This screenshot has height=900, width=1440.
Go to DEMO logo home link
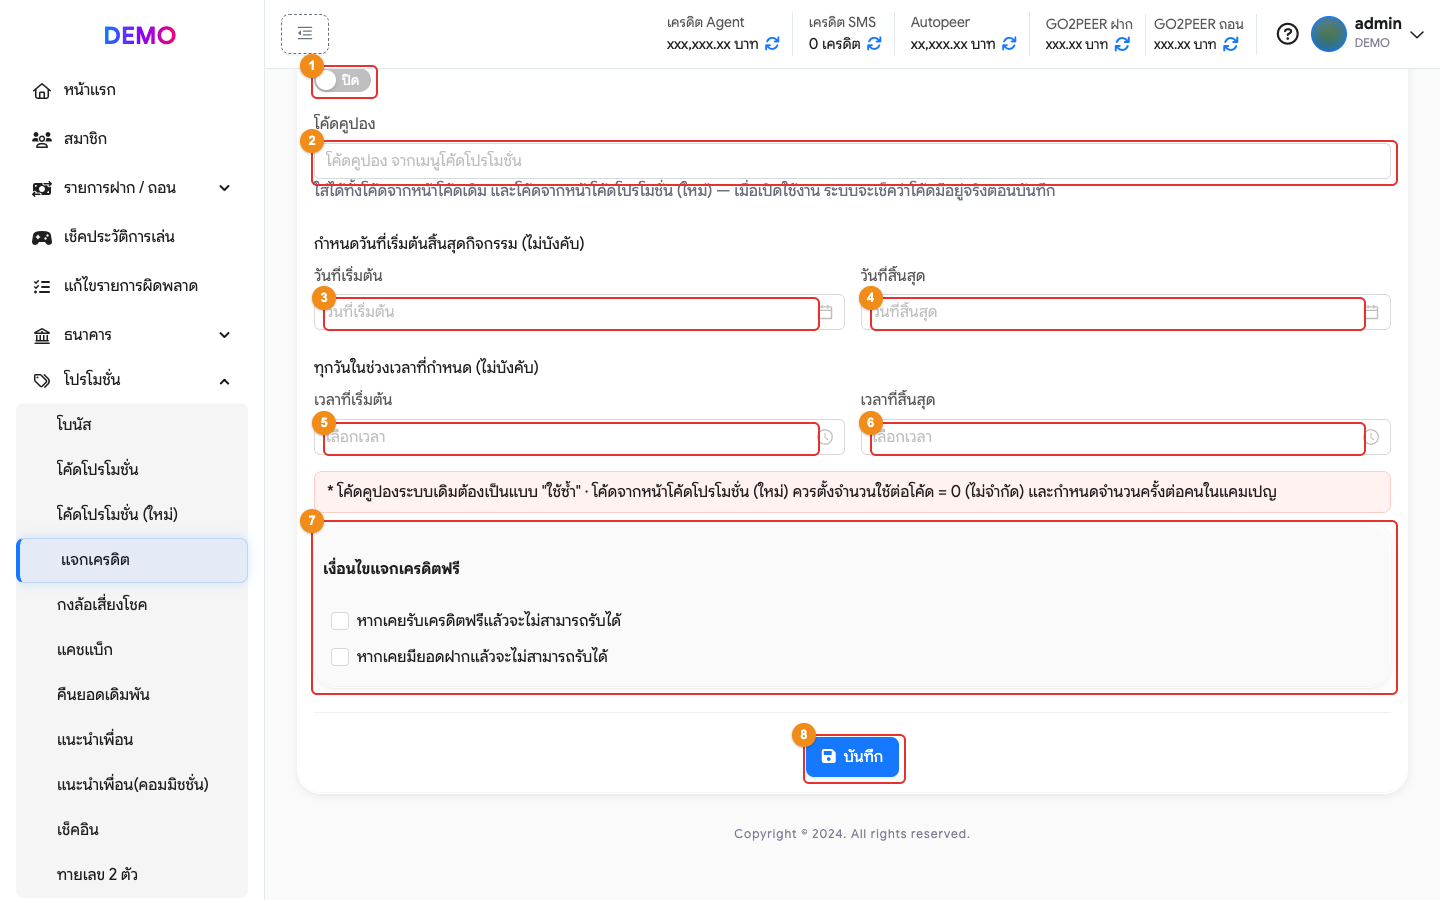coord(140,35)
